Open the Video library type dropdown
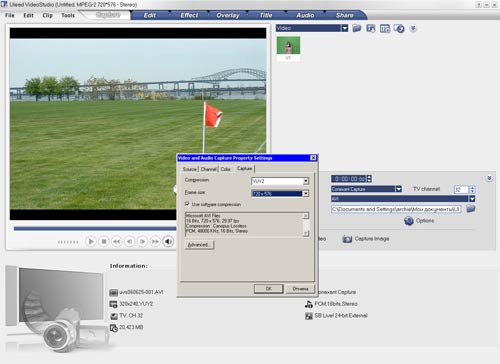The width and height of the screenshot is (500, 364). point(345,28)
